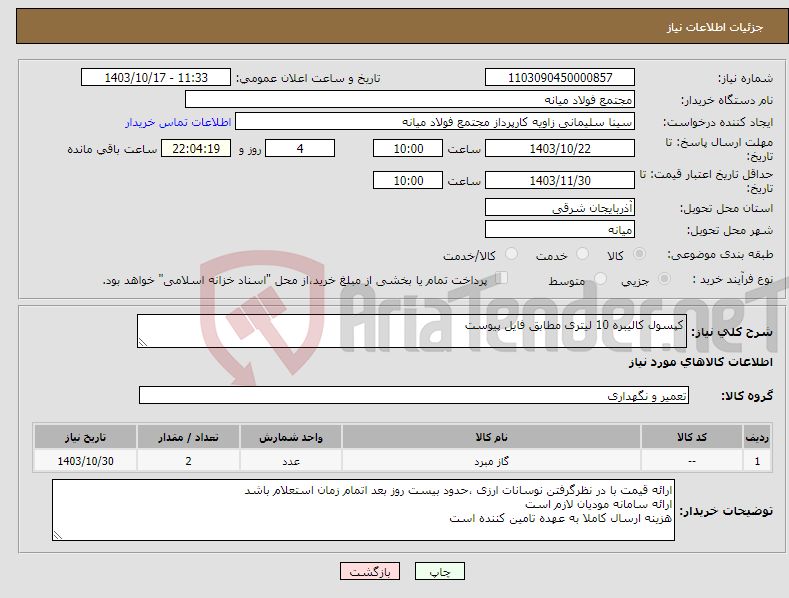This screenshot has width=789, height=598.
Task: Click the unit cell عدد
Action: tap(291, 461)
